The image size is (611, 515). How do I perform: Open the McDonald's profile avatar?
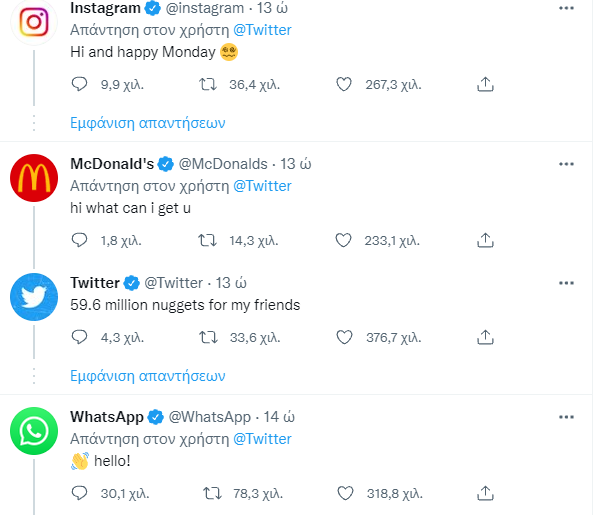pyautogui.click(x=33, y=180)
